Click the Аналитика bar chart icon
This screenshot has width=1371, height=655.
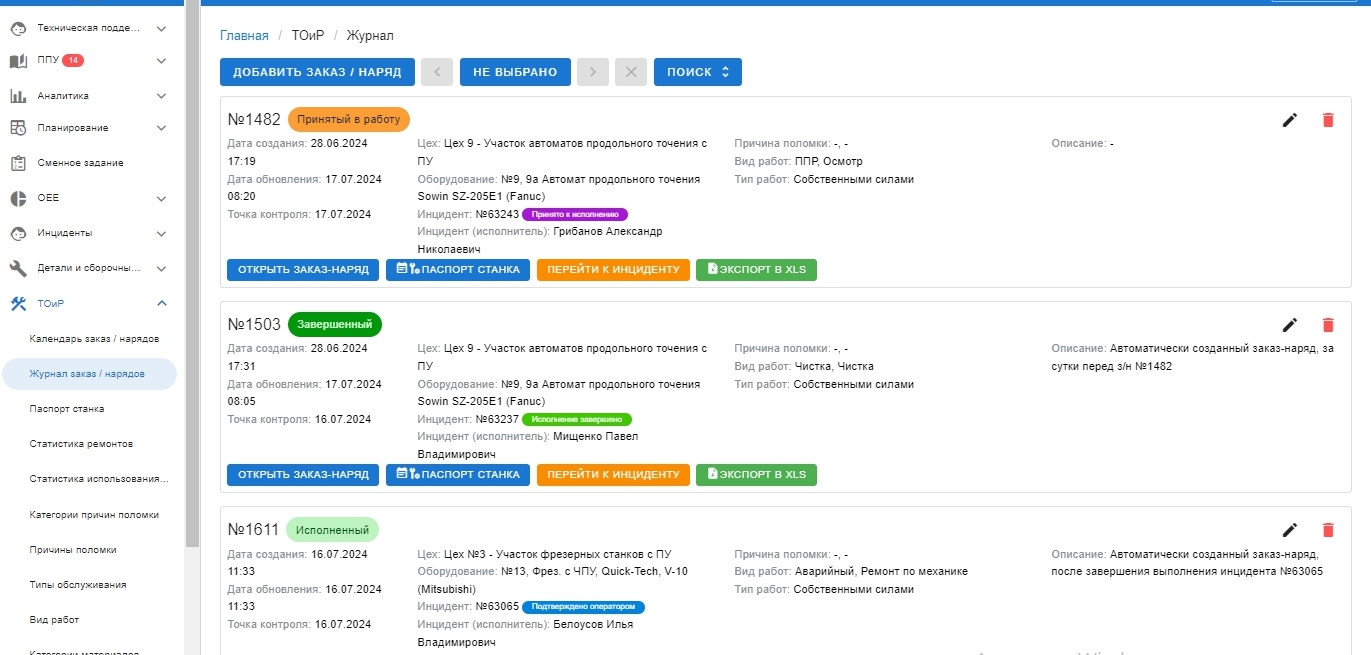(18, 96)
